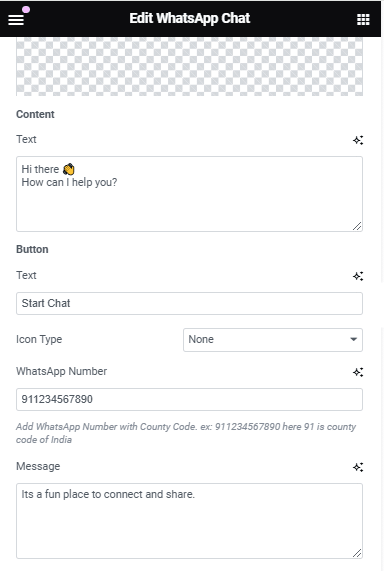Click the AI sparkle icon beside Message
Screen dimensions: 384x571
pyautogui.click(x=358, y=467)
